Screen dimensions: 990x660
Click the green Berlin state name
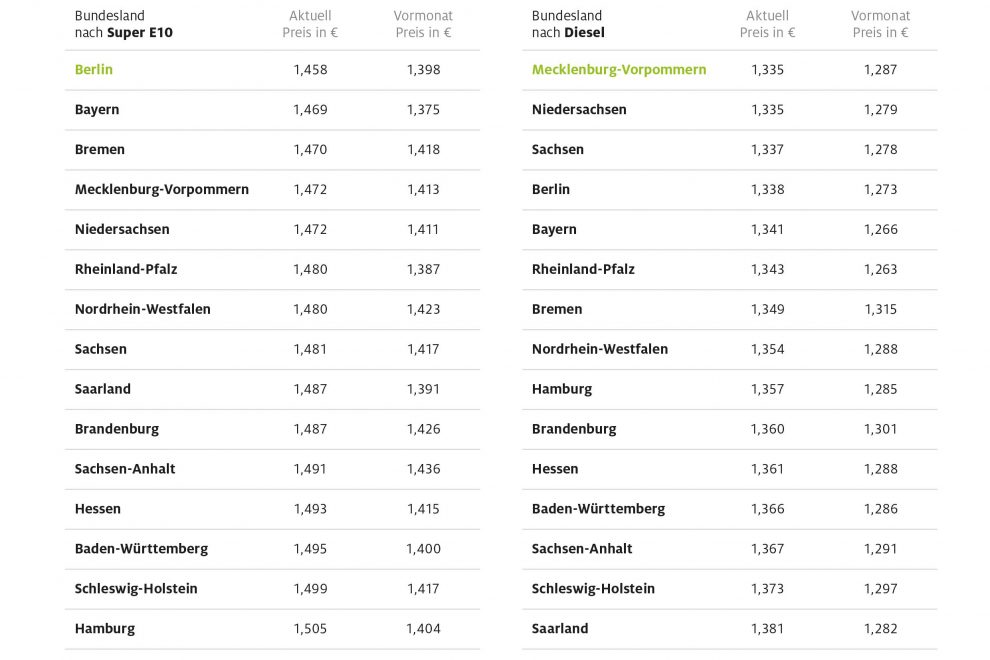tap(94, 70)
